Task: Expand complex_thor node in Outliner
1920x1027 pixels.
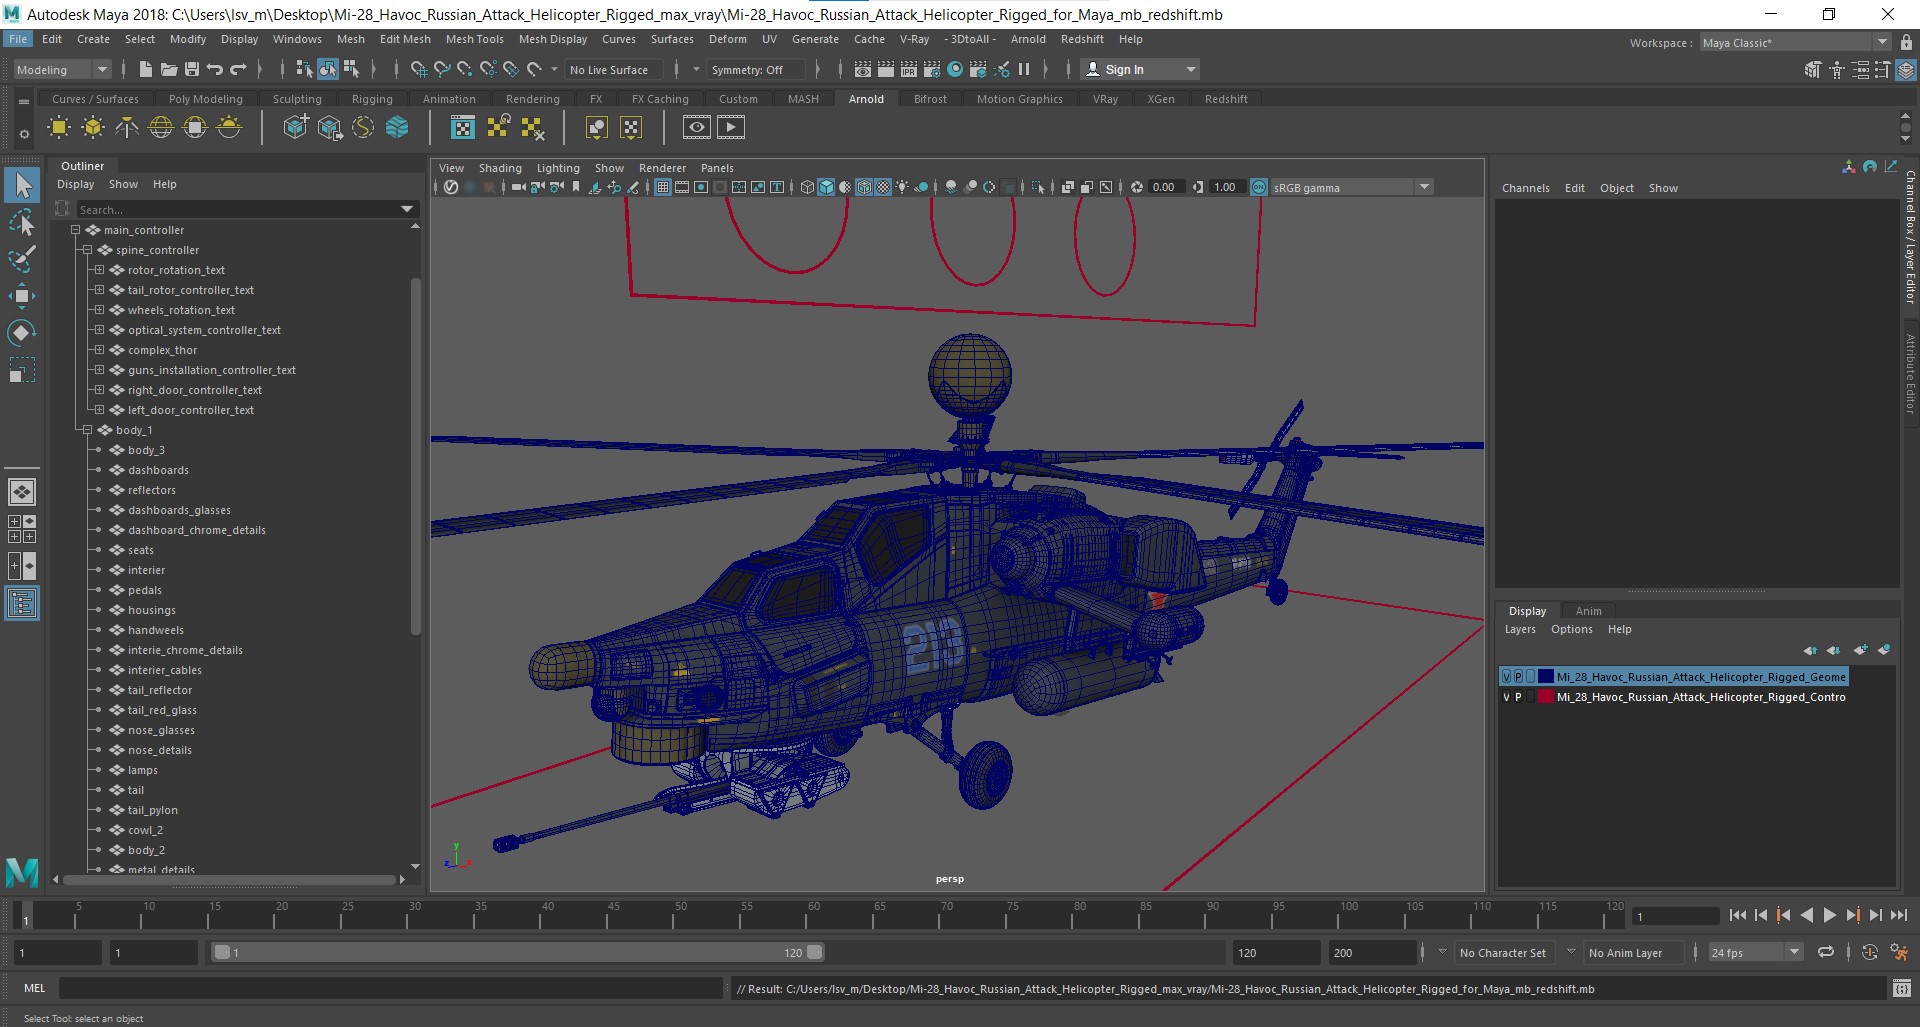Action: [x=99, y=350]
